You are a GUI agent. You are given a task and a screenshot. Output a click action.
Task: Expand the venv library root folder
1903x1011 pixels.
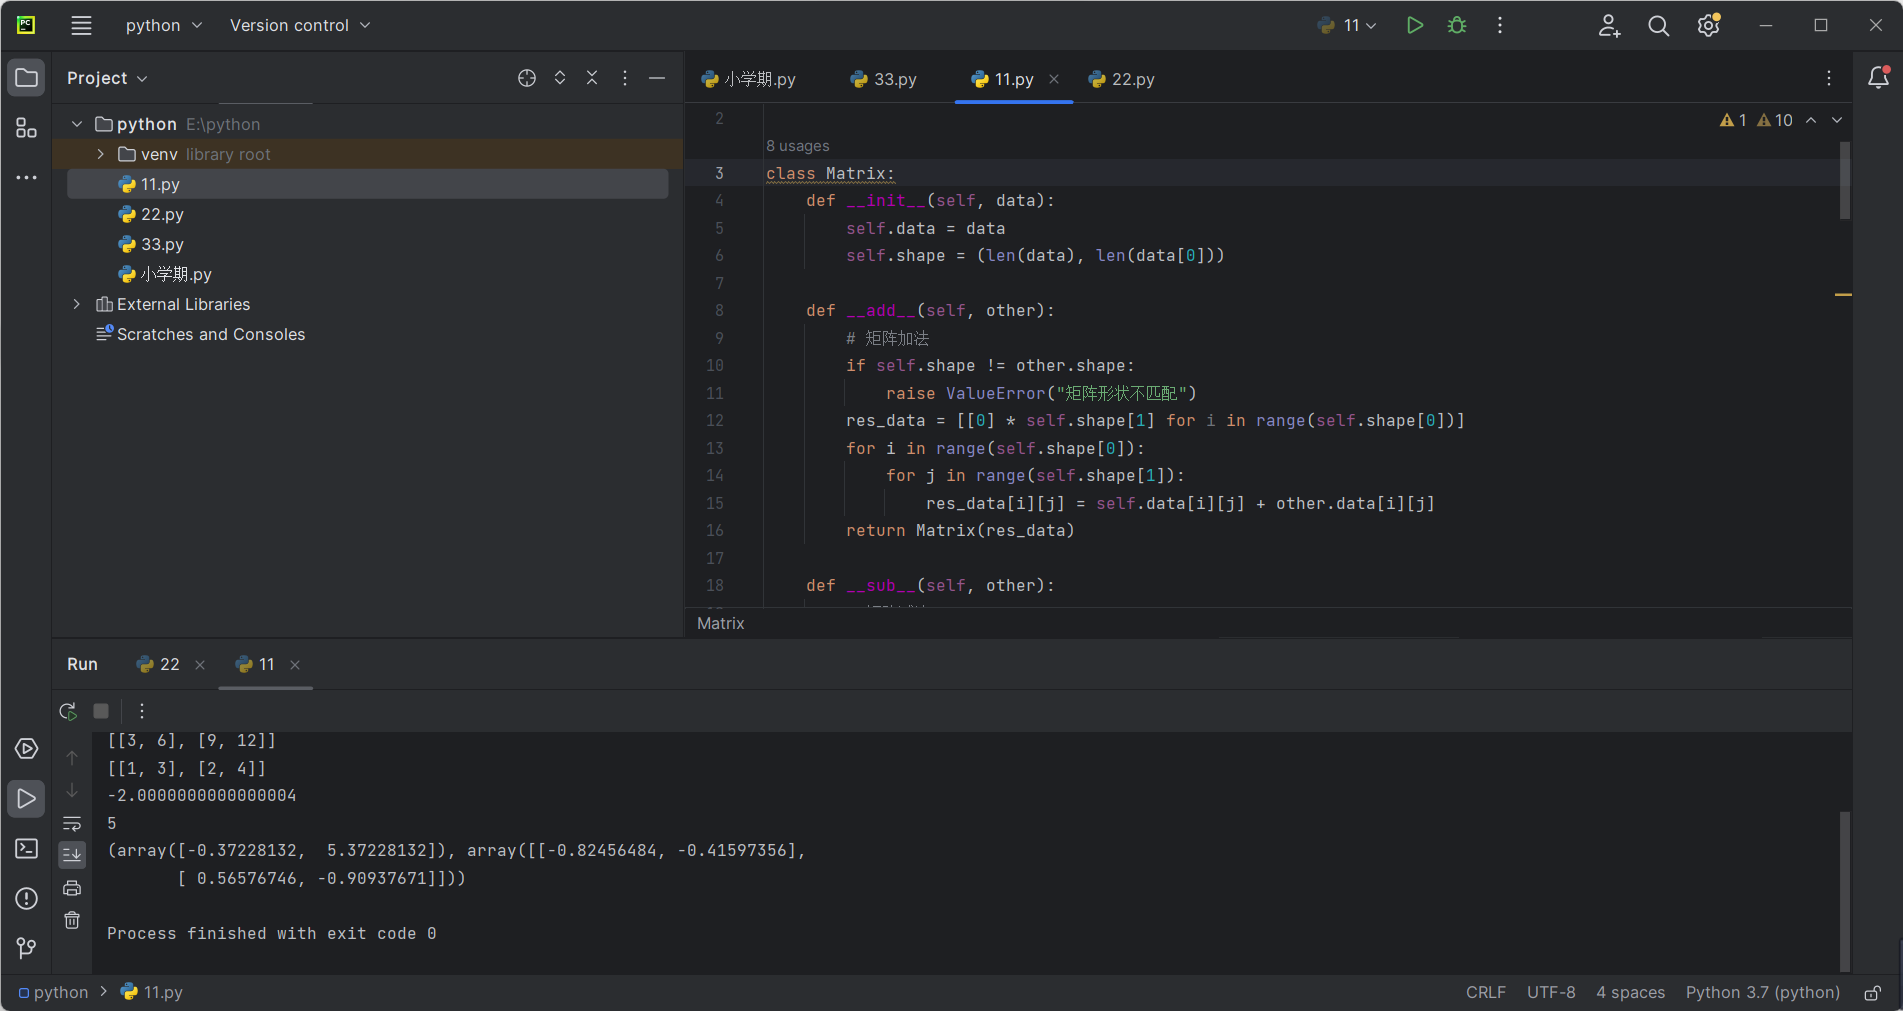[x=101, y=154]
